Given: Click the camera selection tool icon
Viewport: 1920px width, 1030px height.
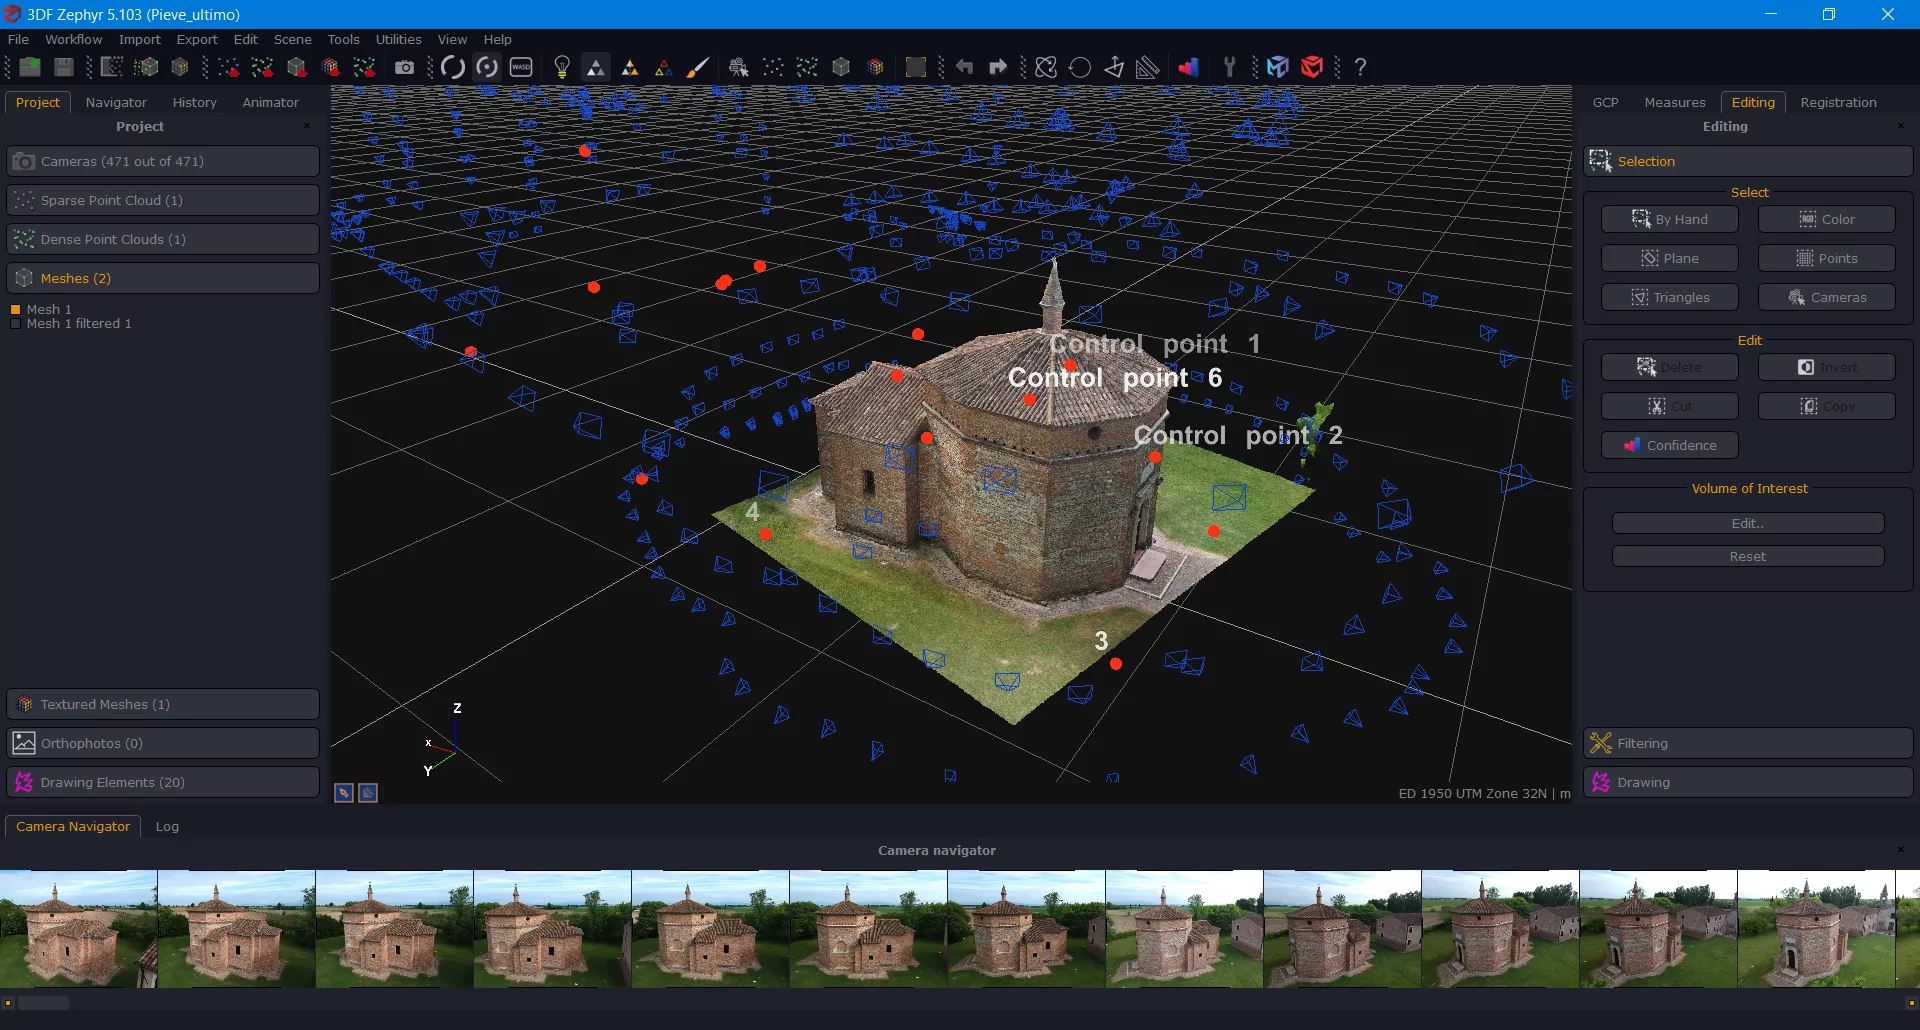Looking at the screenshot, I should 739,67.
